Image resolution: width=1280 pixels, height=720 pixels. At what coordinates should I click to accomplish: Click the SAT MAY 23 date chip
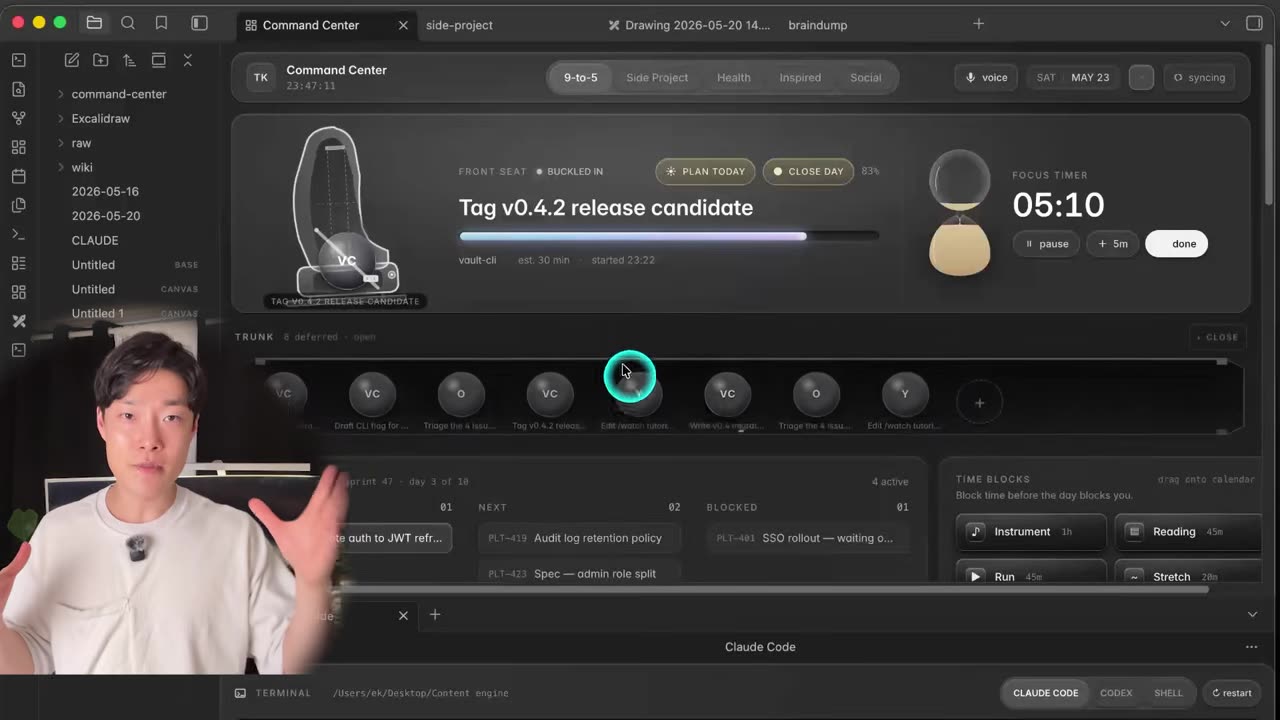1073,77
